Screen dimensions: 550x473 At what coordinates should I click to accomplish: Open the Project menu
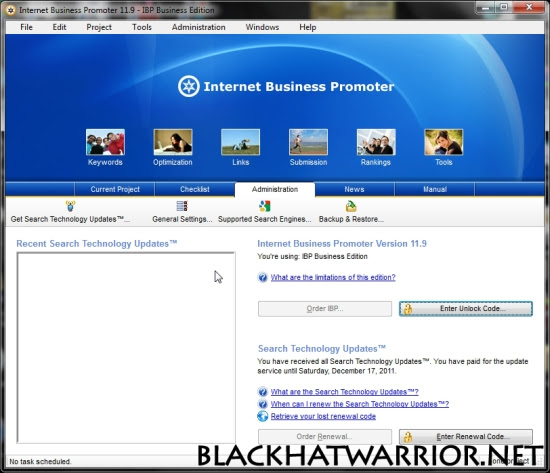point(99,27)
